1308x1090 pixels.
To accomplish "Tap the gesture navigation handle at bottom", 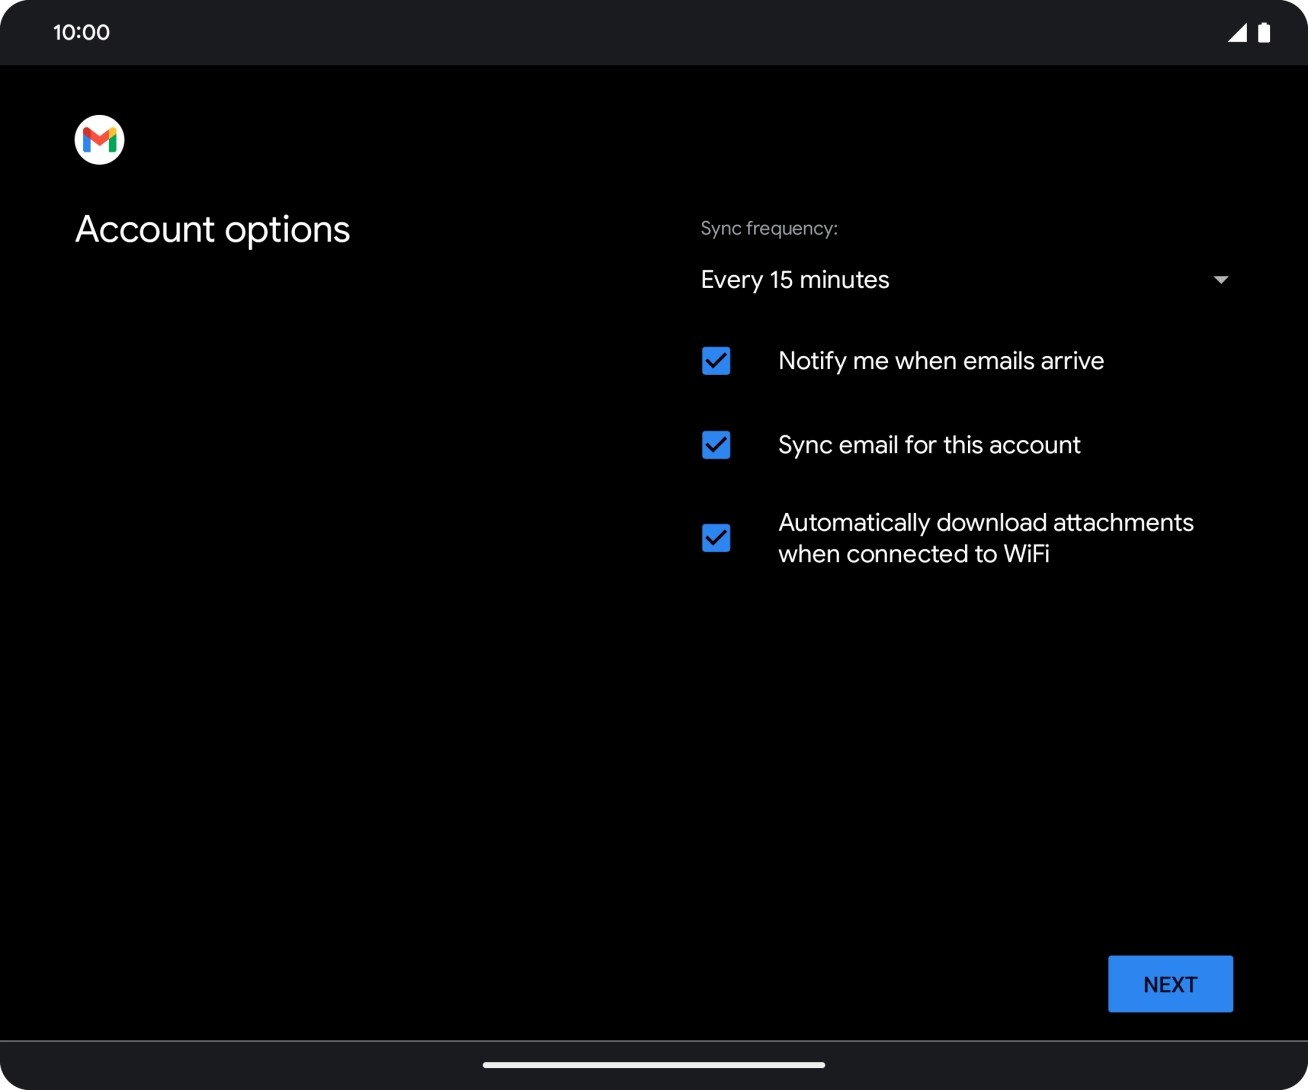I will (654, 1065).
